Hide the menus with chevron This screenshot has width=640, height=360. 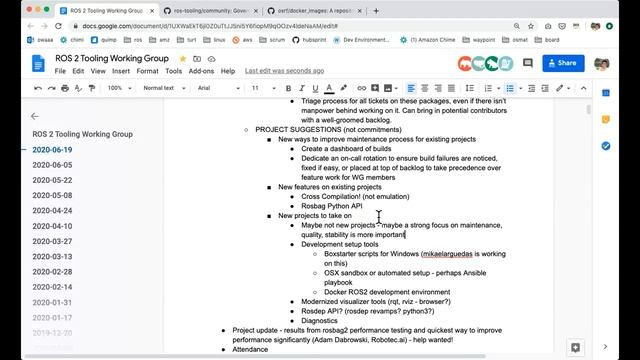tap(583, 88)
